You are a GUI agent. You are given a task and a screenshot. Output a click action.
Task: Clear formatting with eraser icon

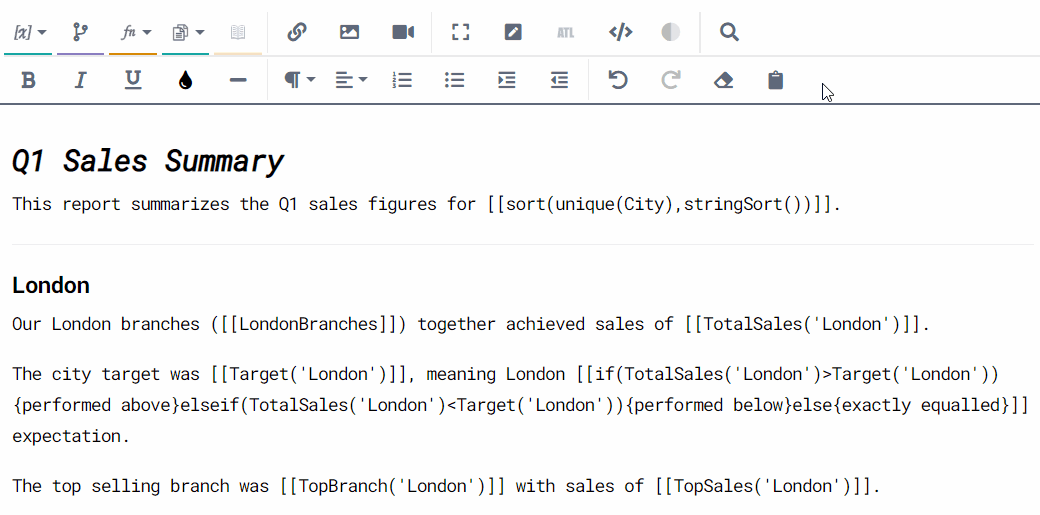(723, 80)
